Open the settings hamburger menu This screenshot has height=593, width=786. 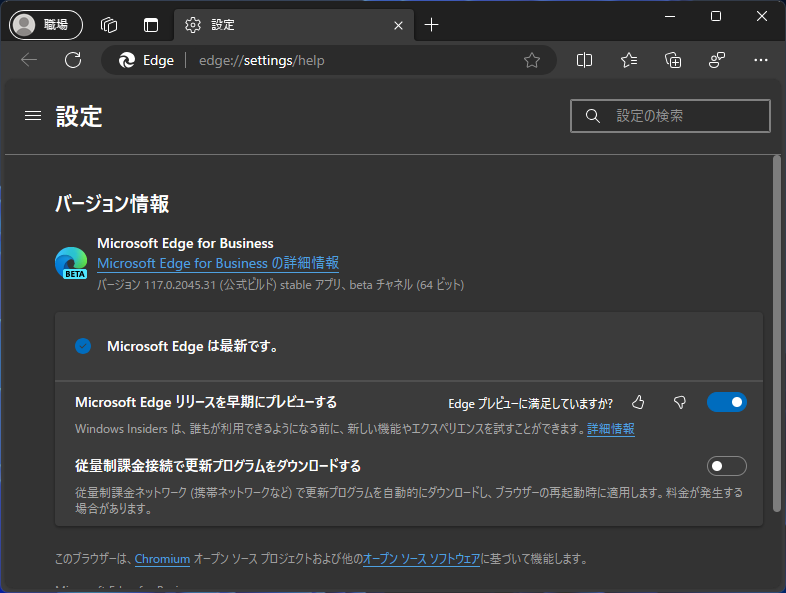33,116
